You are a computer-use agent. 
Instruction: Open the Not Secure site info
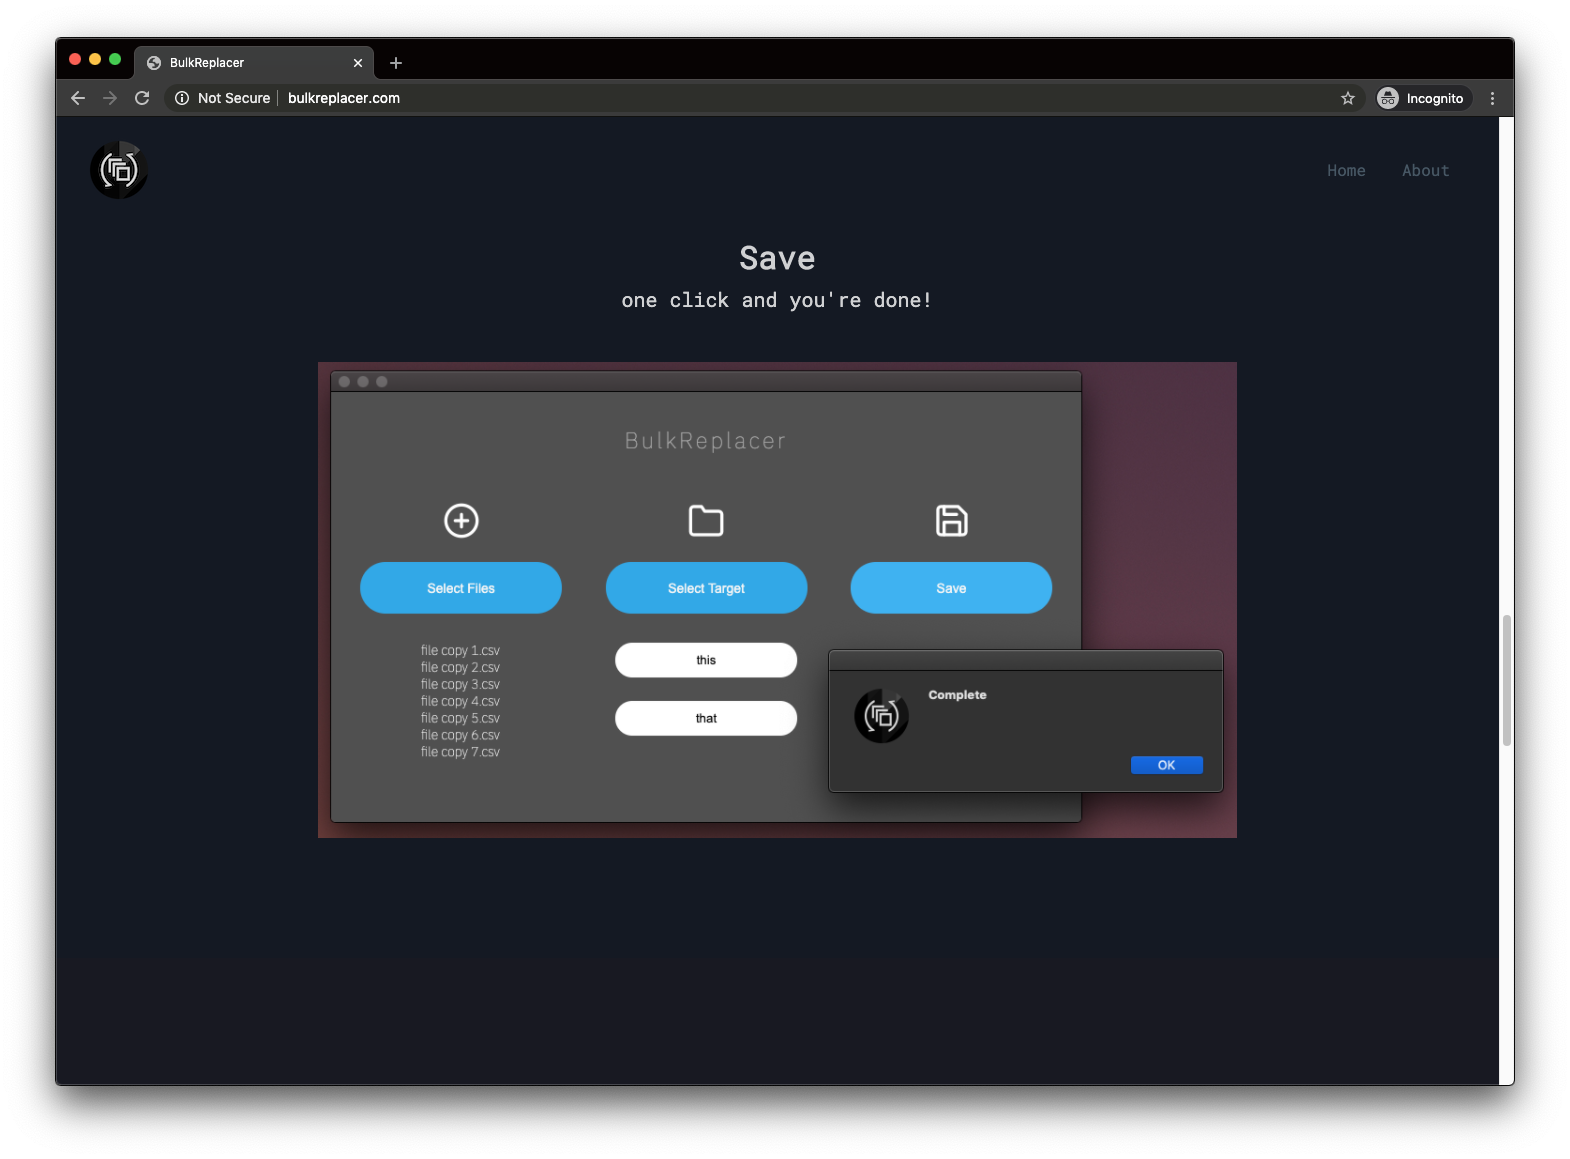point(223,98)
